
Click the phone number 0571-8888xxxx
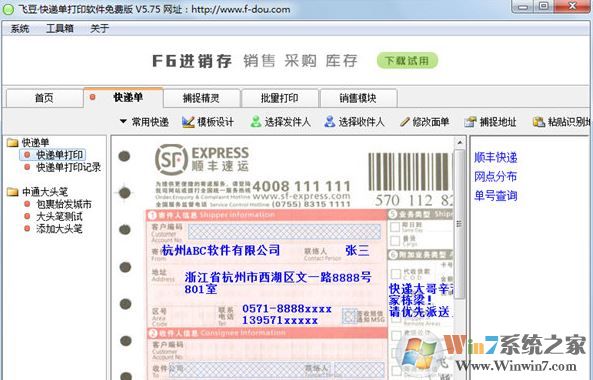(287, 309)
